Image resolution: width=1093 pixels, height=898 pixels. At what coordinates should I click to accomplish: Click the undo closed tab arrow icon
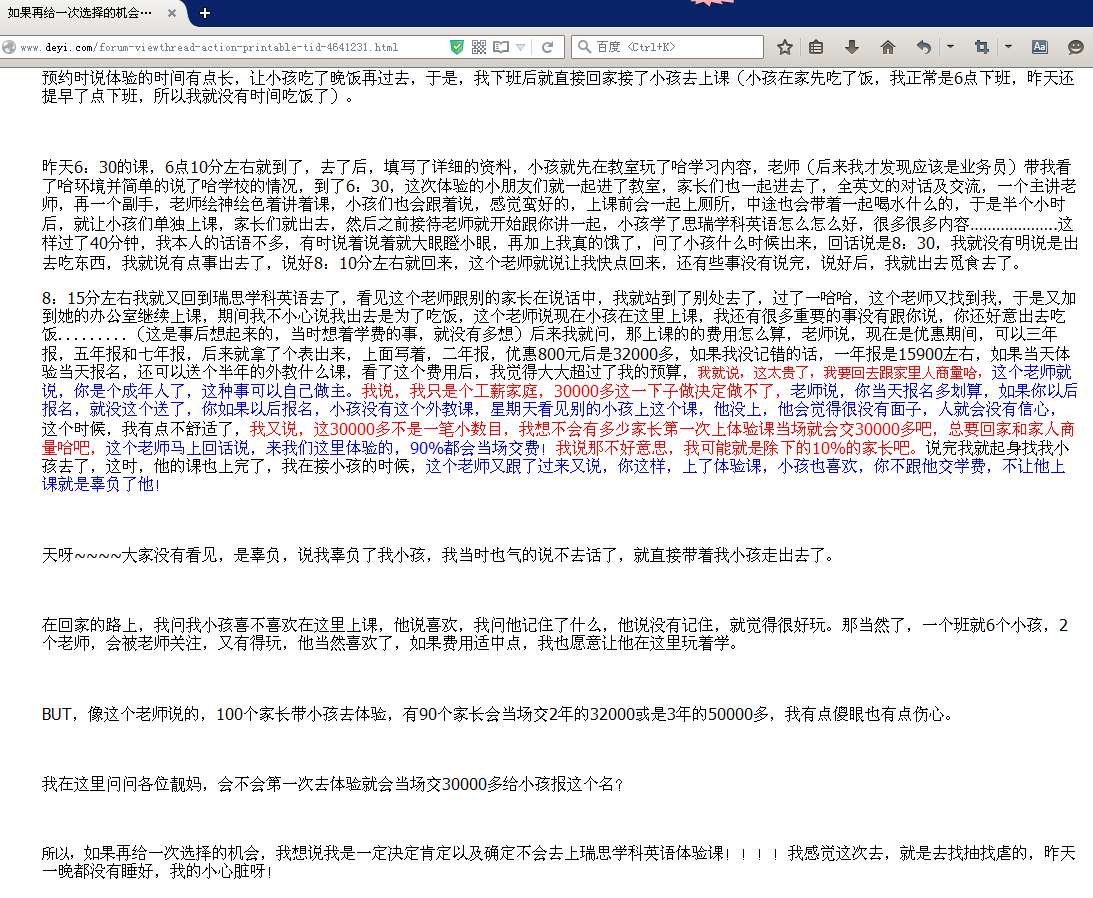click(924, 47)
